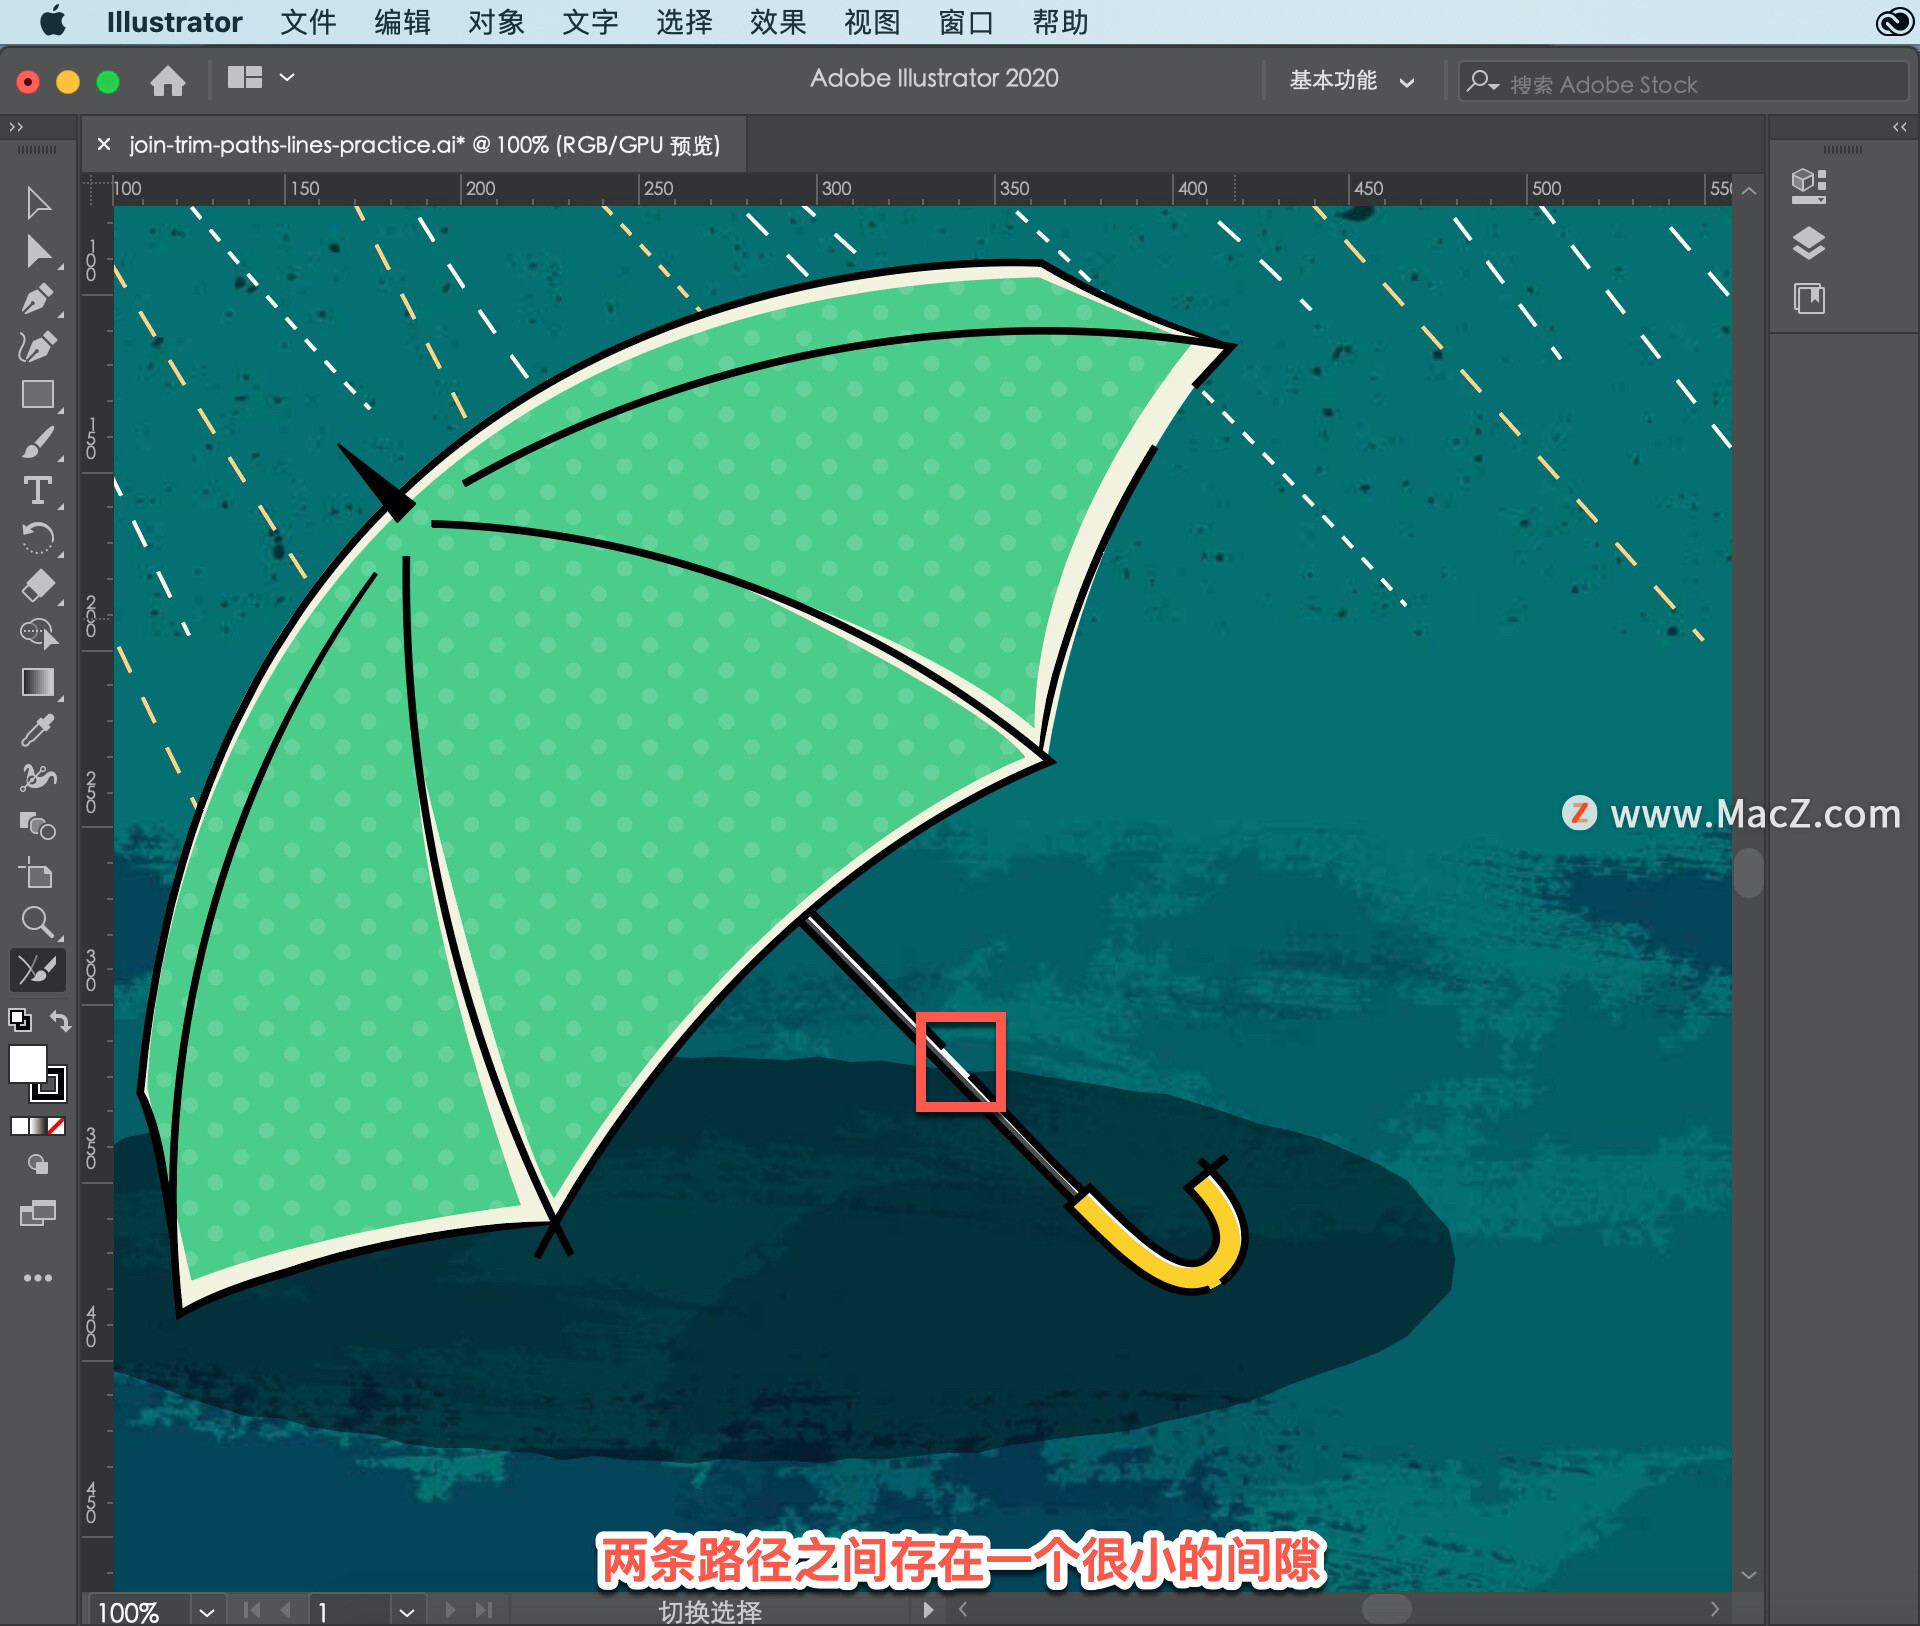Click the Home button
This screenshot has height=1626, width=1920.
168,80
